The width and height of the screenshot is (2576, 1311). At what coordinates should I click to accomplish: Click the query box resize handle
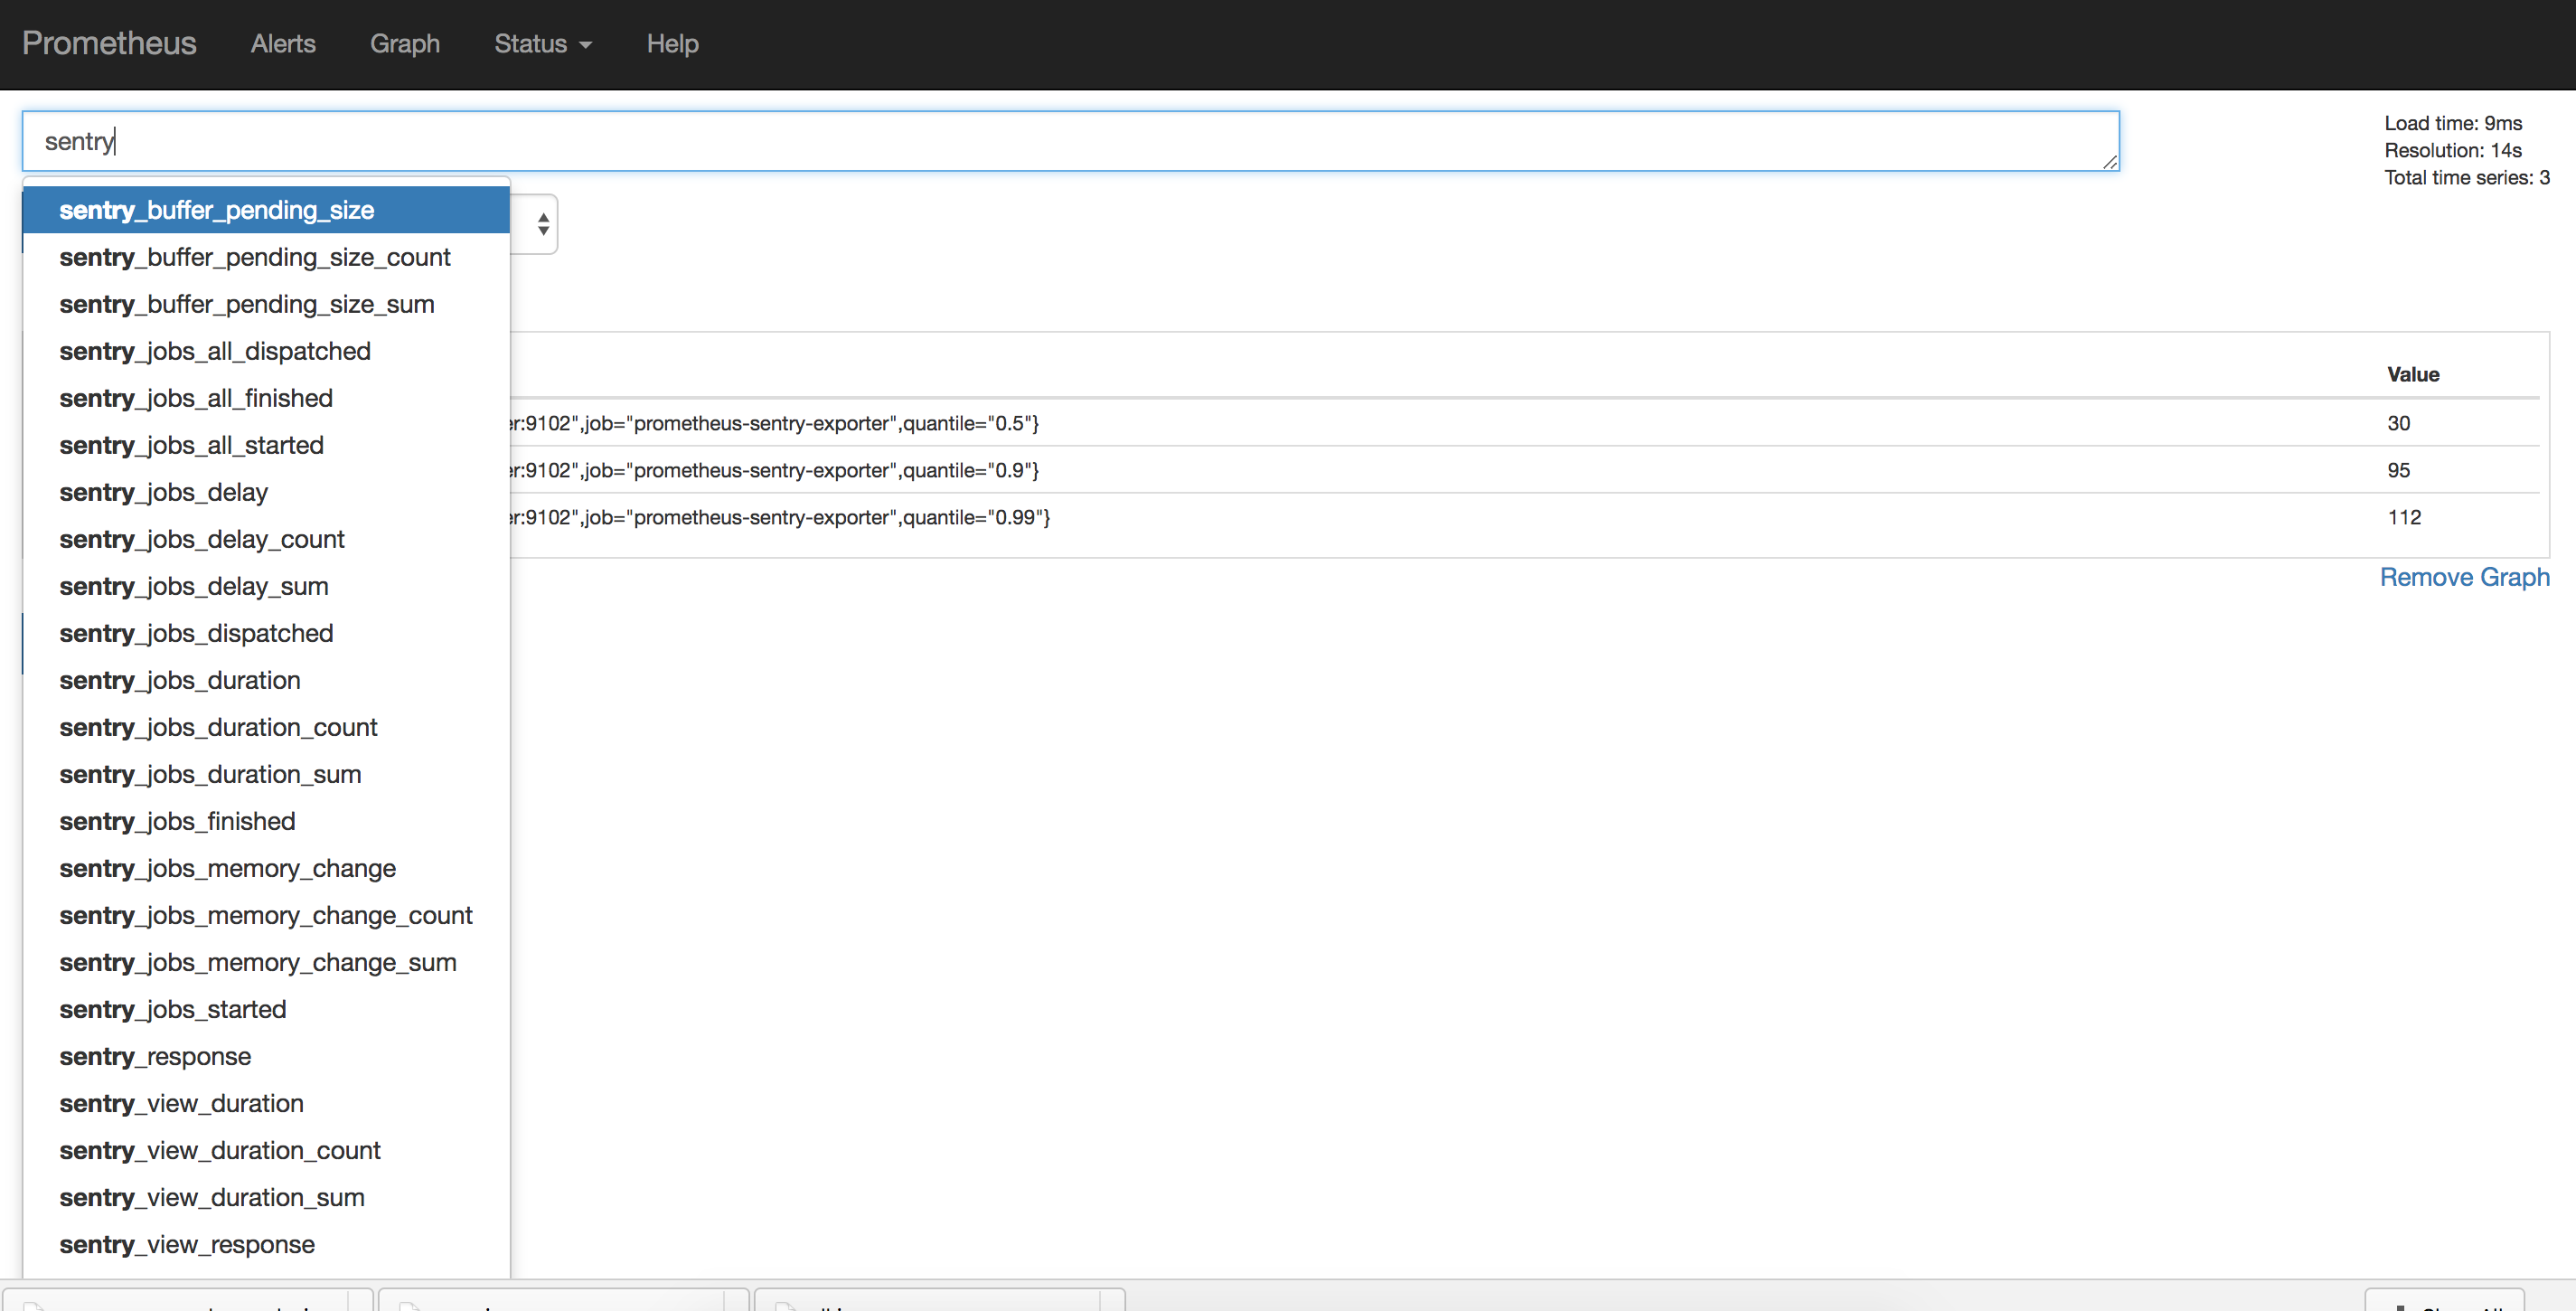pos(2109,162)
